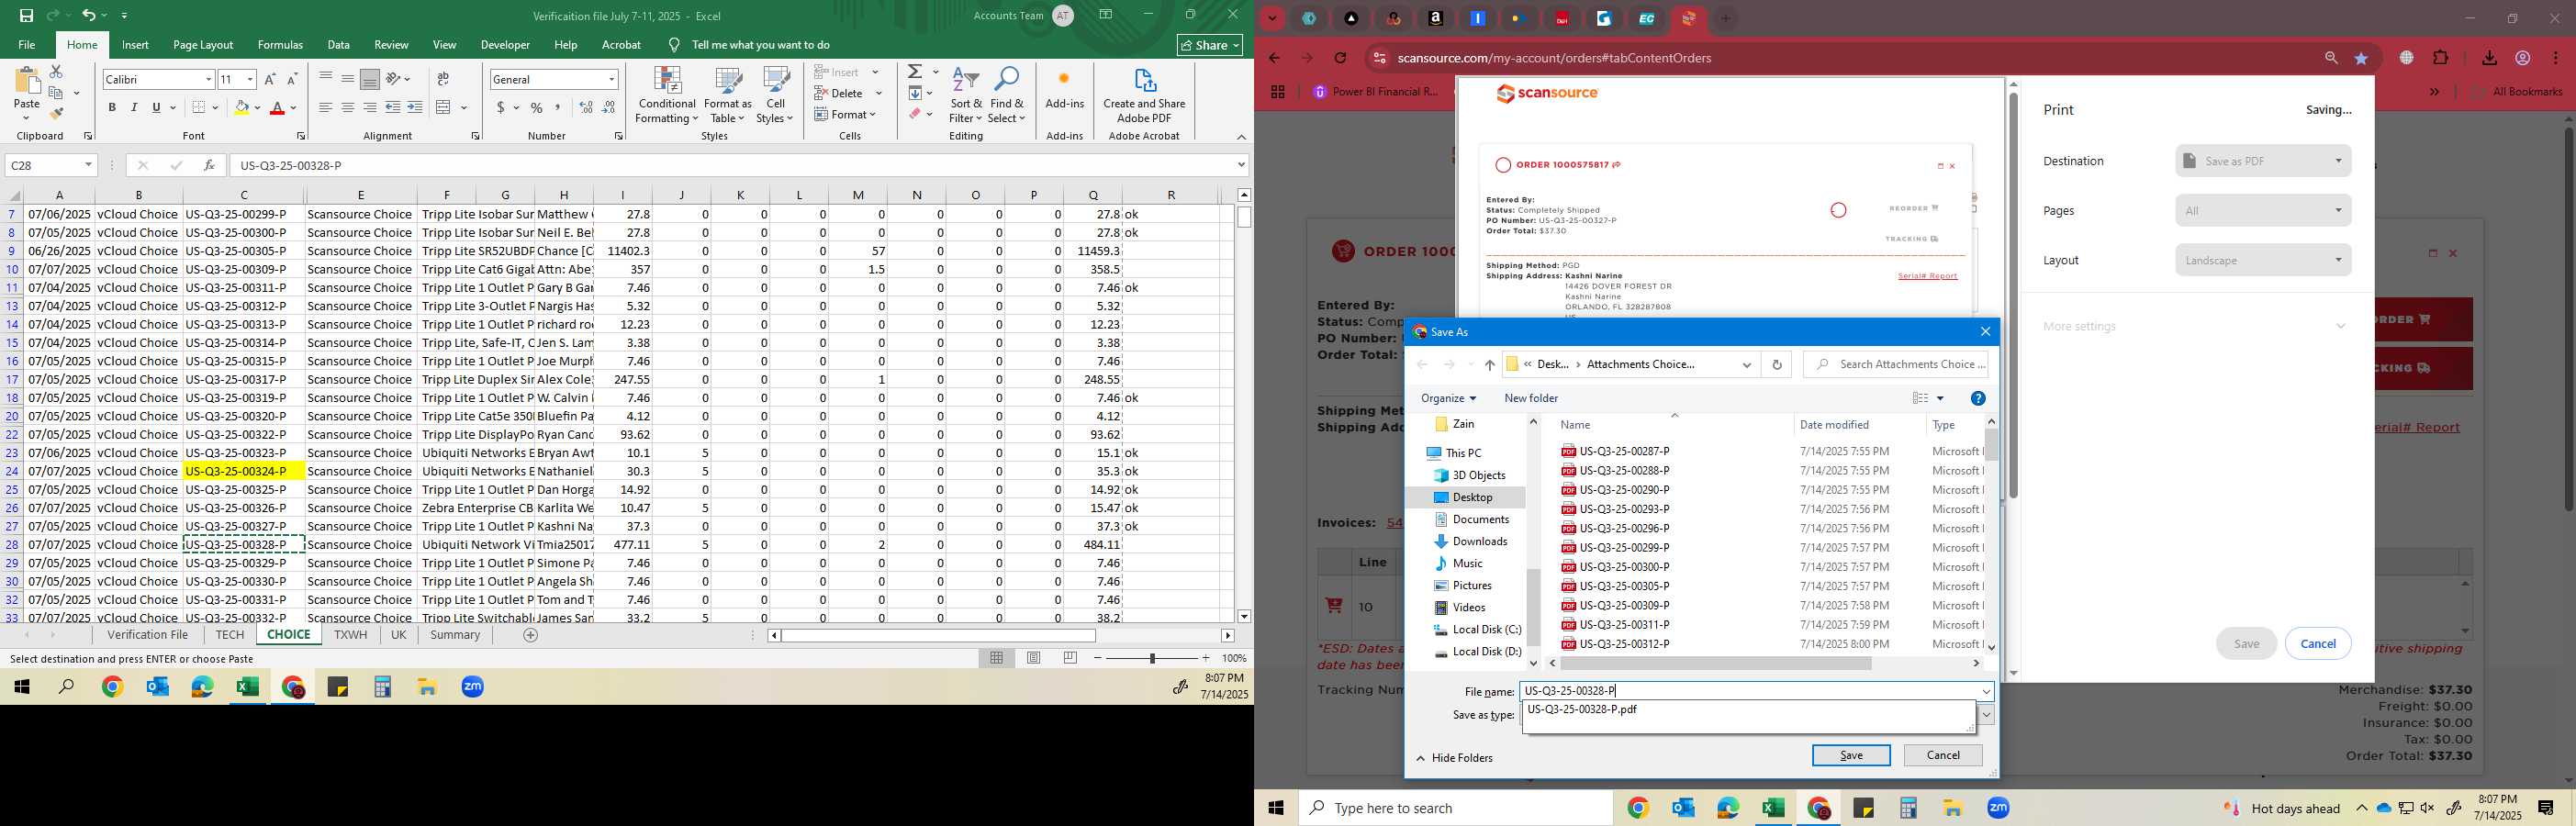Click New folder in Save As dialog

pyautogui.click(x=1531, y=398)
